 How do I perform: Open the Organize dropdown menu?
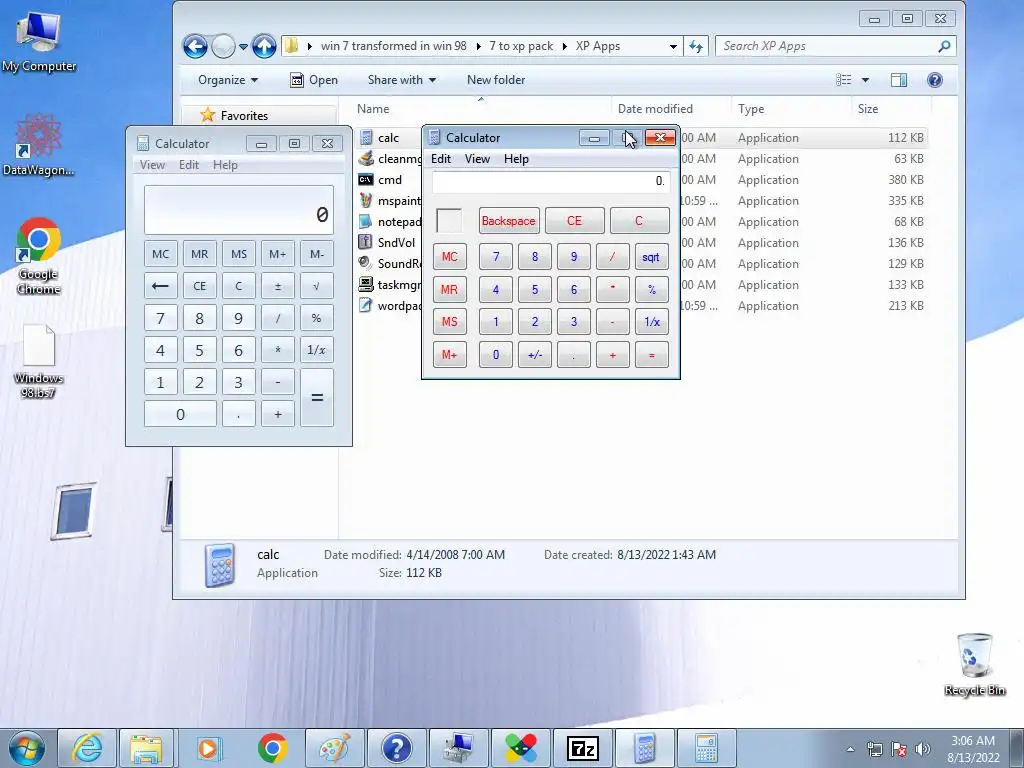pyautogui.click(x=228, y=80)
